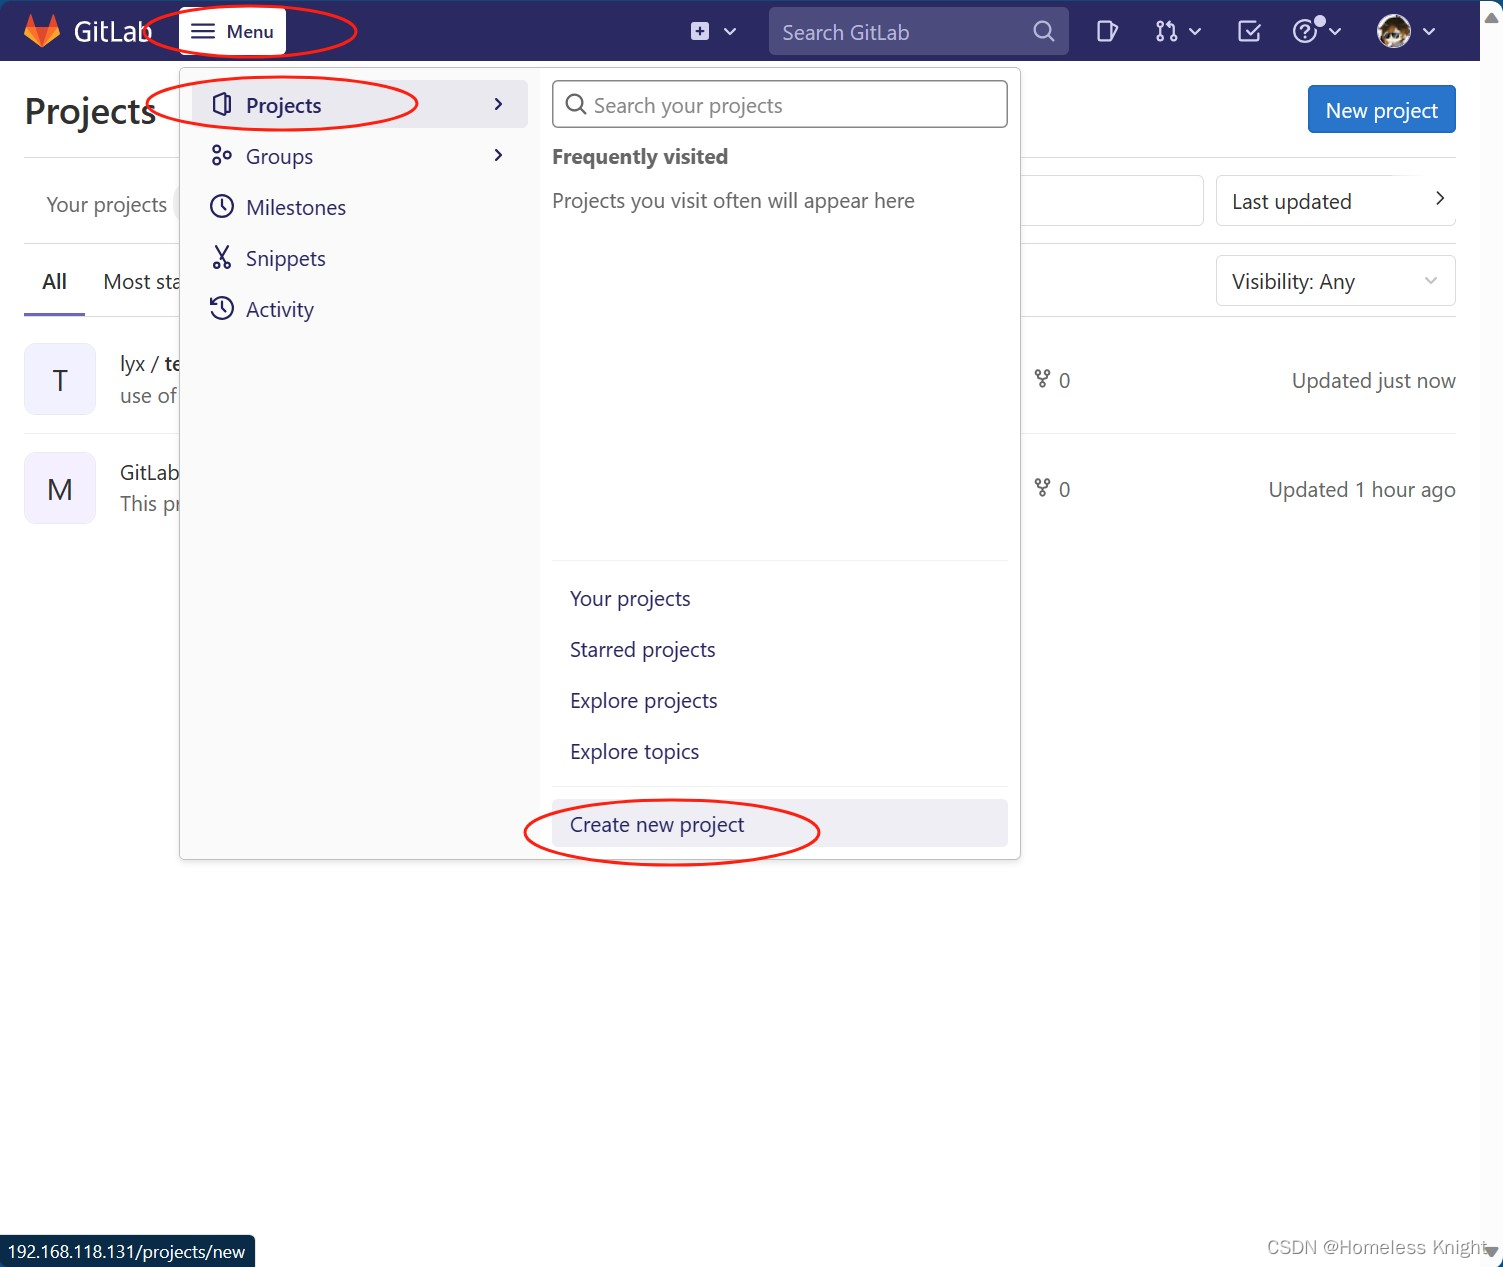Click the Activity history icon
1503x1267 pixels.
point(222,308)
